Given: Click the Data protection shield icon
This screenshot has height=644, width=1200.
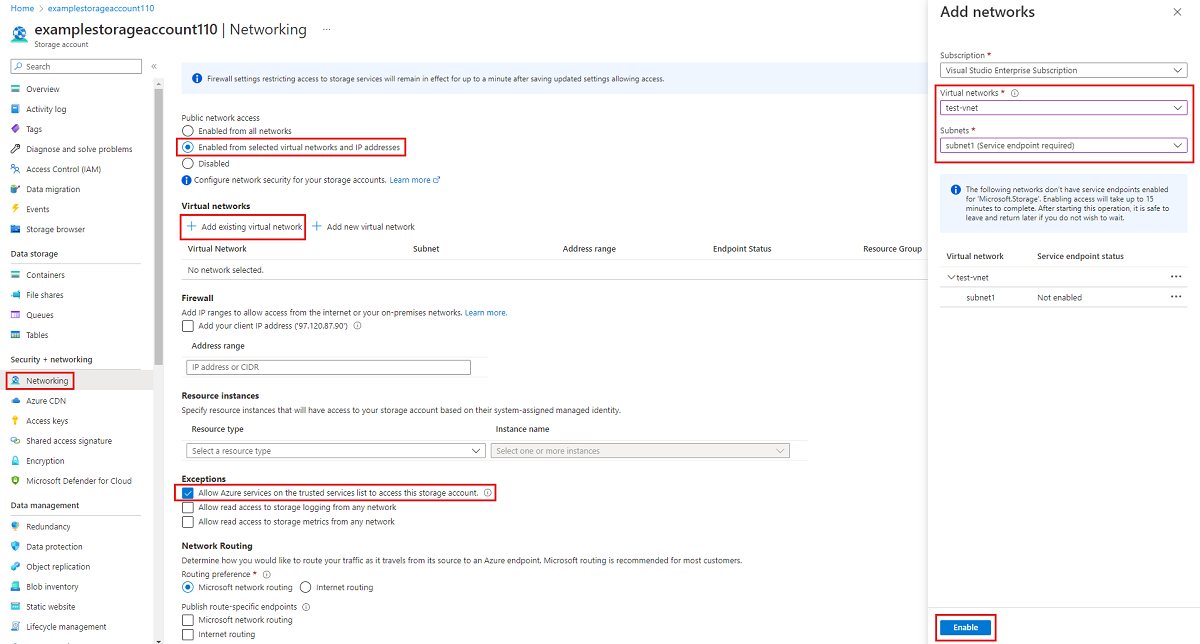Looking at the screenshot, I should (x=15, y=547).
